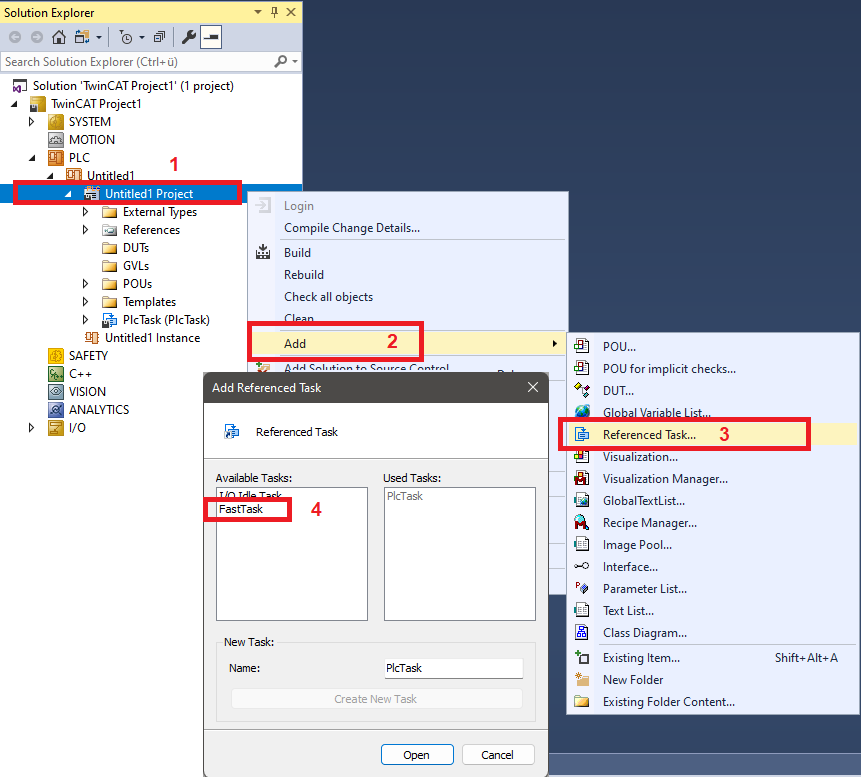861x777 pixels.
Task: Select the VISION node icon
Action: [56, 392]
